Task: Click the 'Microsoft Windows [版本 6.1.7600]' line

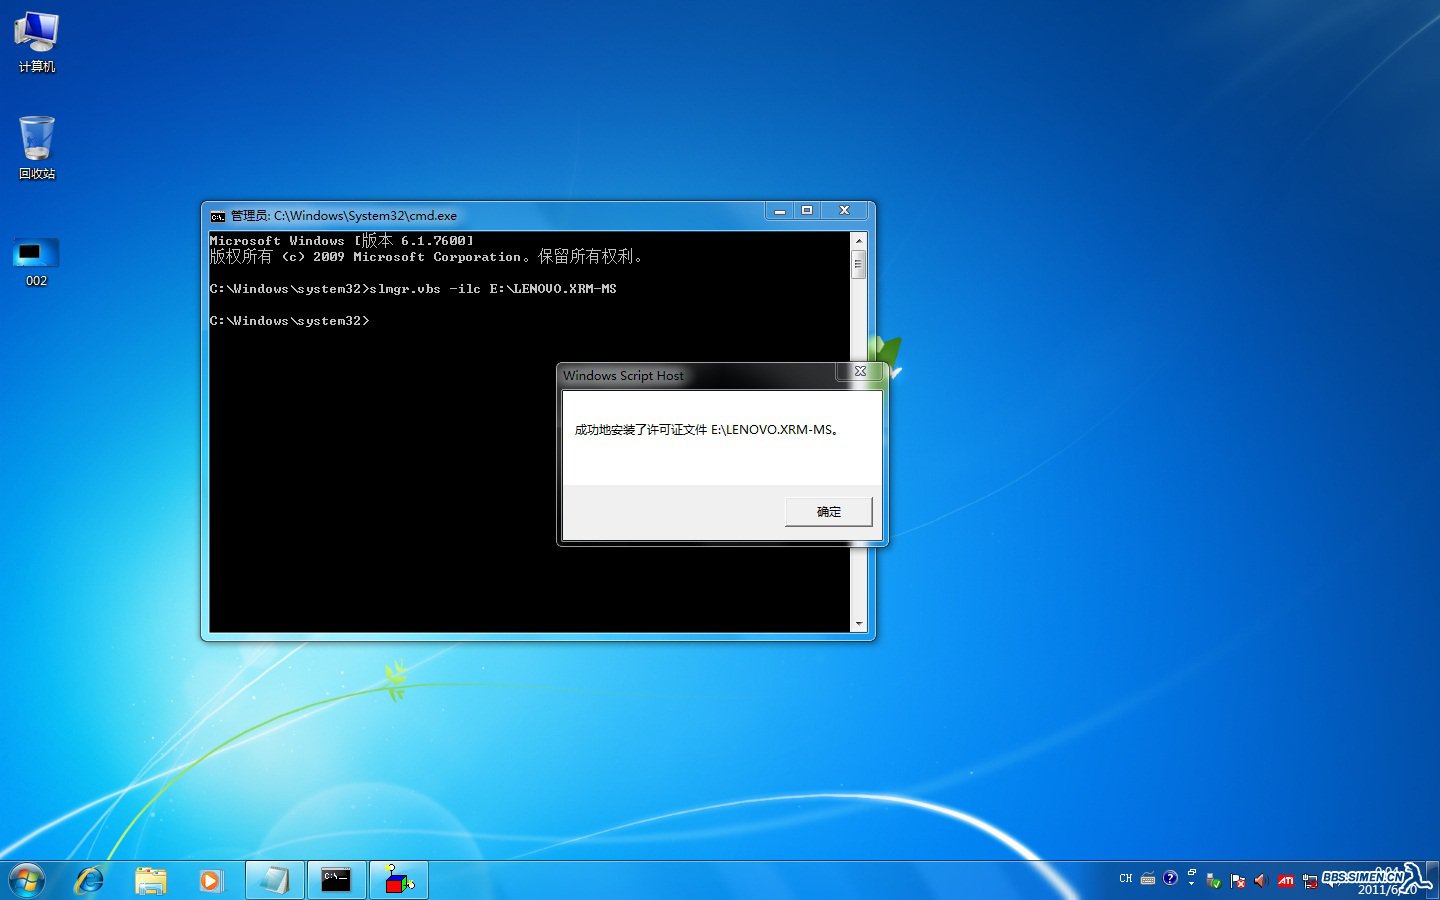Action: click(342, 241)
